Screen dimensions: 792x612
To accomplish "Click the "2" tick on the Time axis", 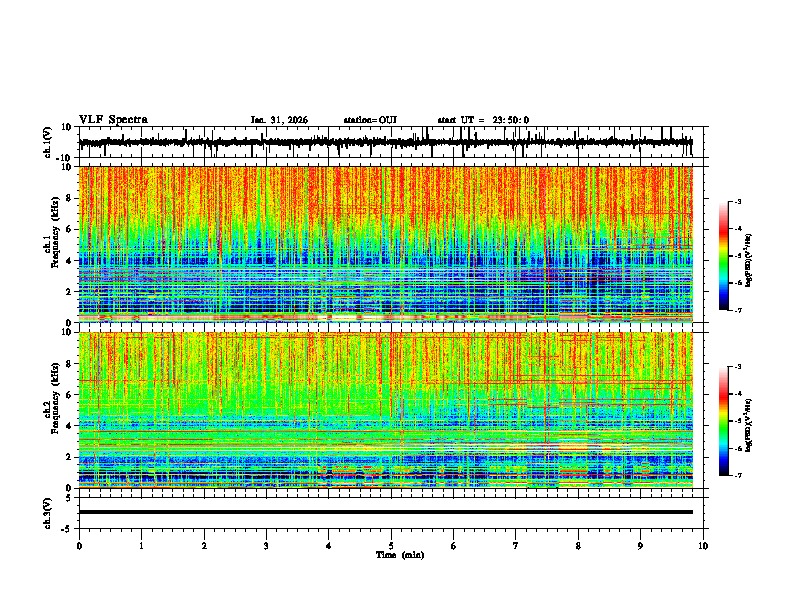I will [x=204, y=546].
